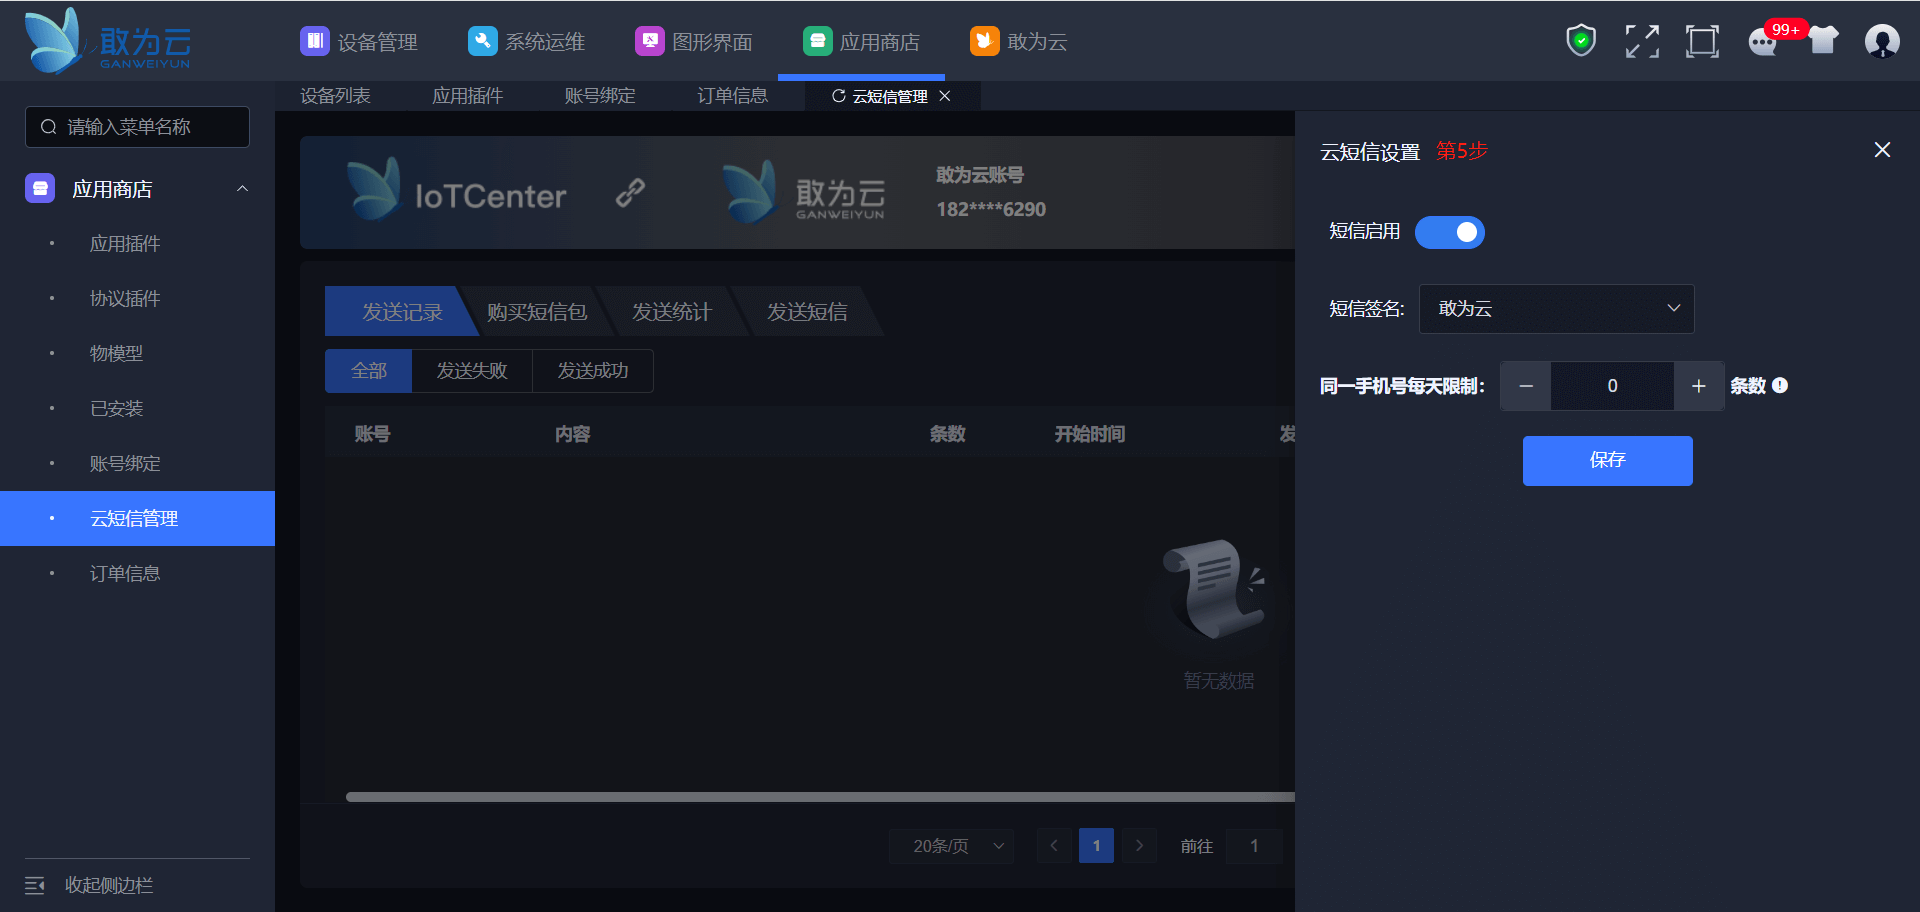Image resolution: width=1920 pixels, height=912 pixels.
Task: Open the 系统运维 top menu
Action: (526, 41)
